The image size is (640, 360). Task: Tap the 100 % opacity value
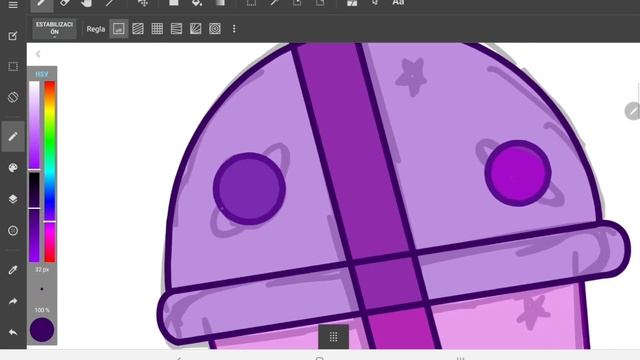[x=42, y=310]
